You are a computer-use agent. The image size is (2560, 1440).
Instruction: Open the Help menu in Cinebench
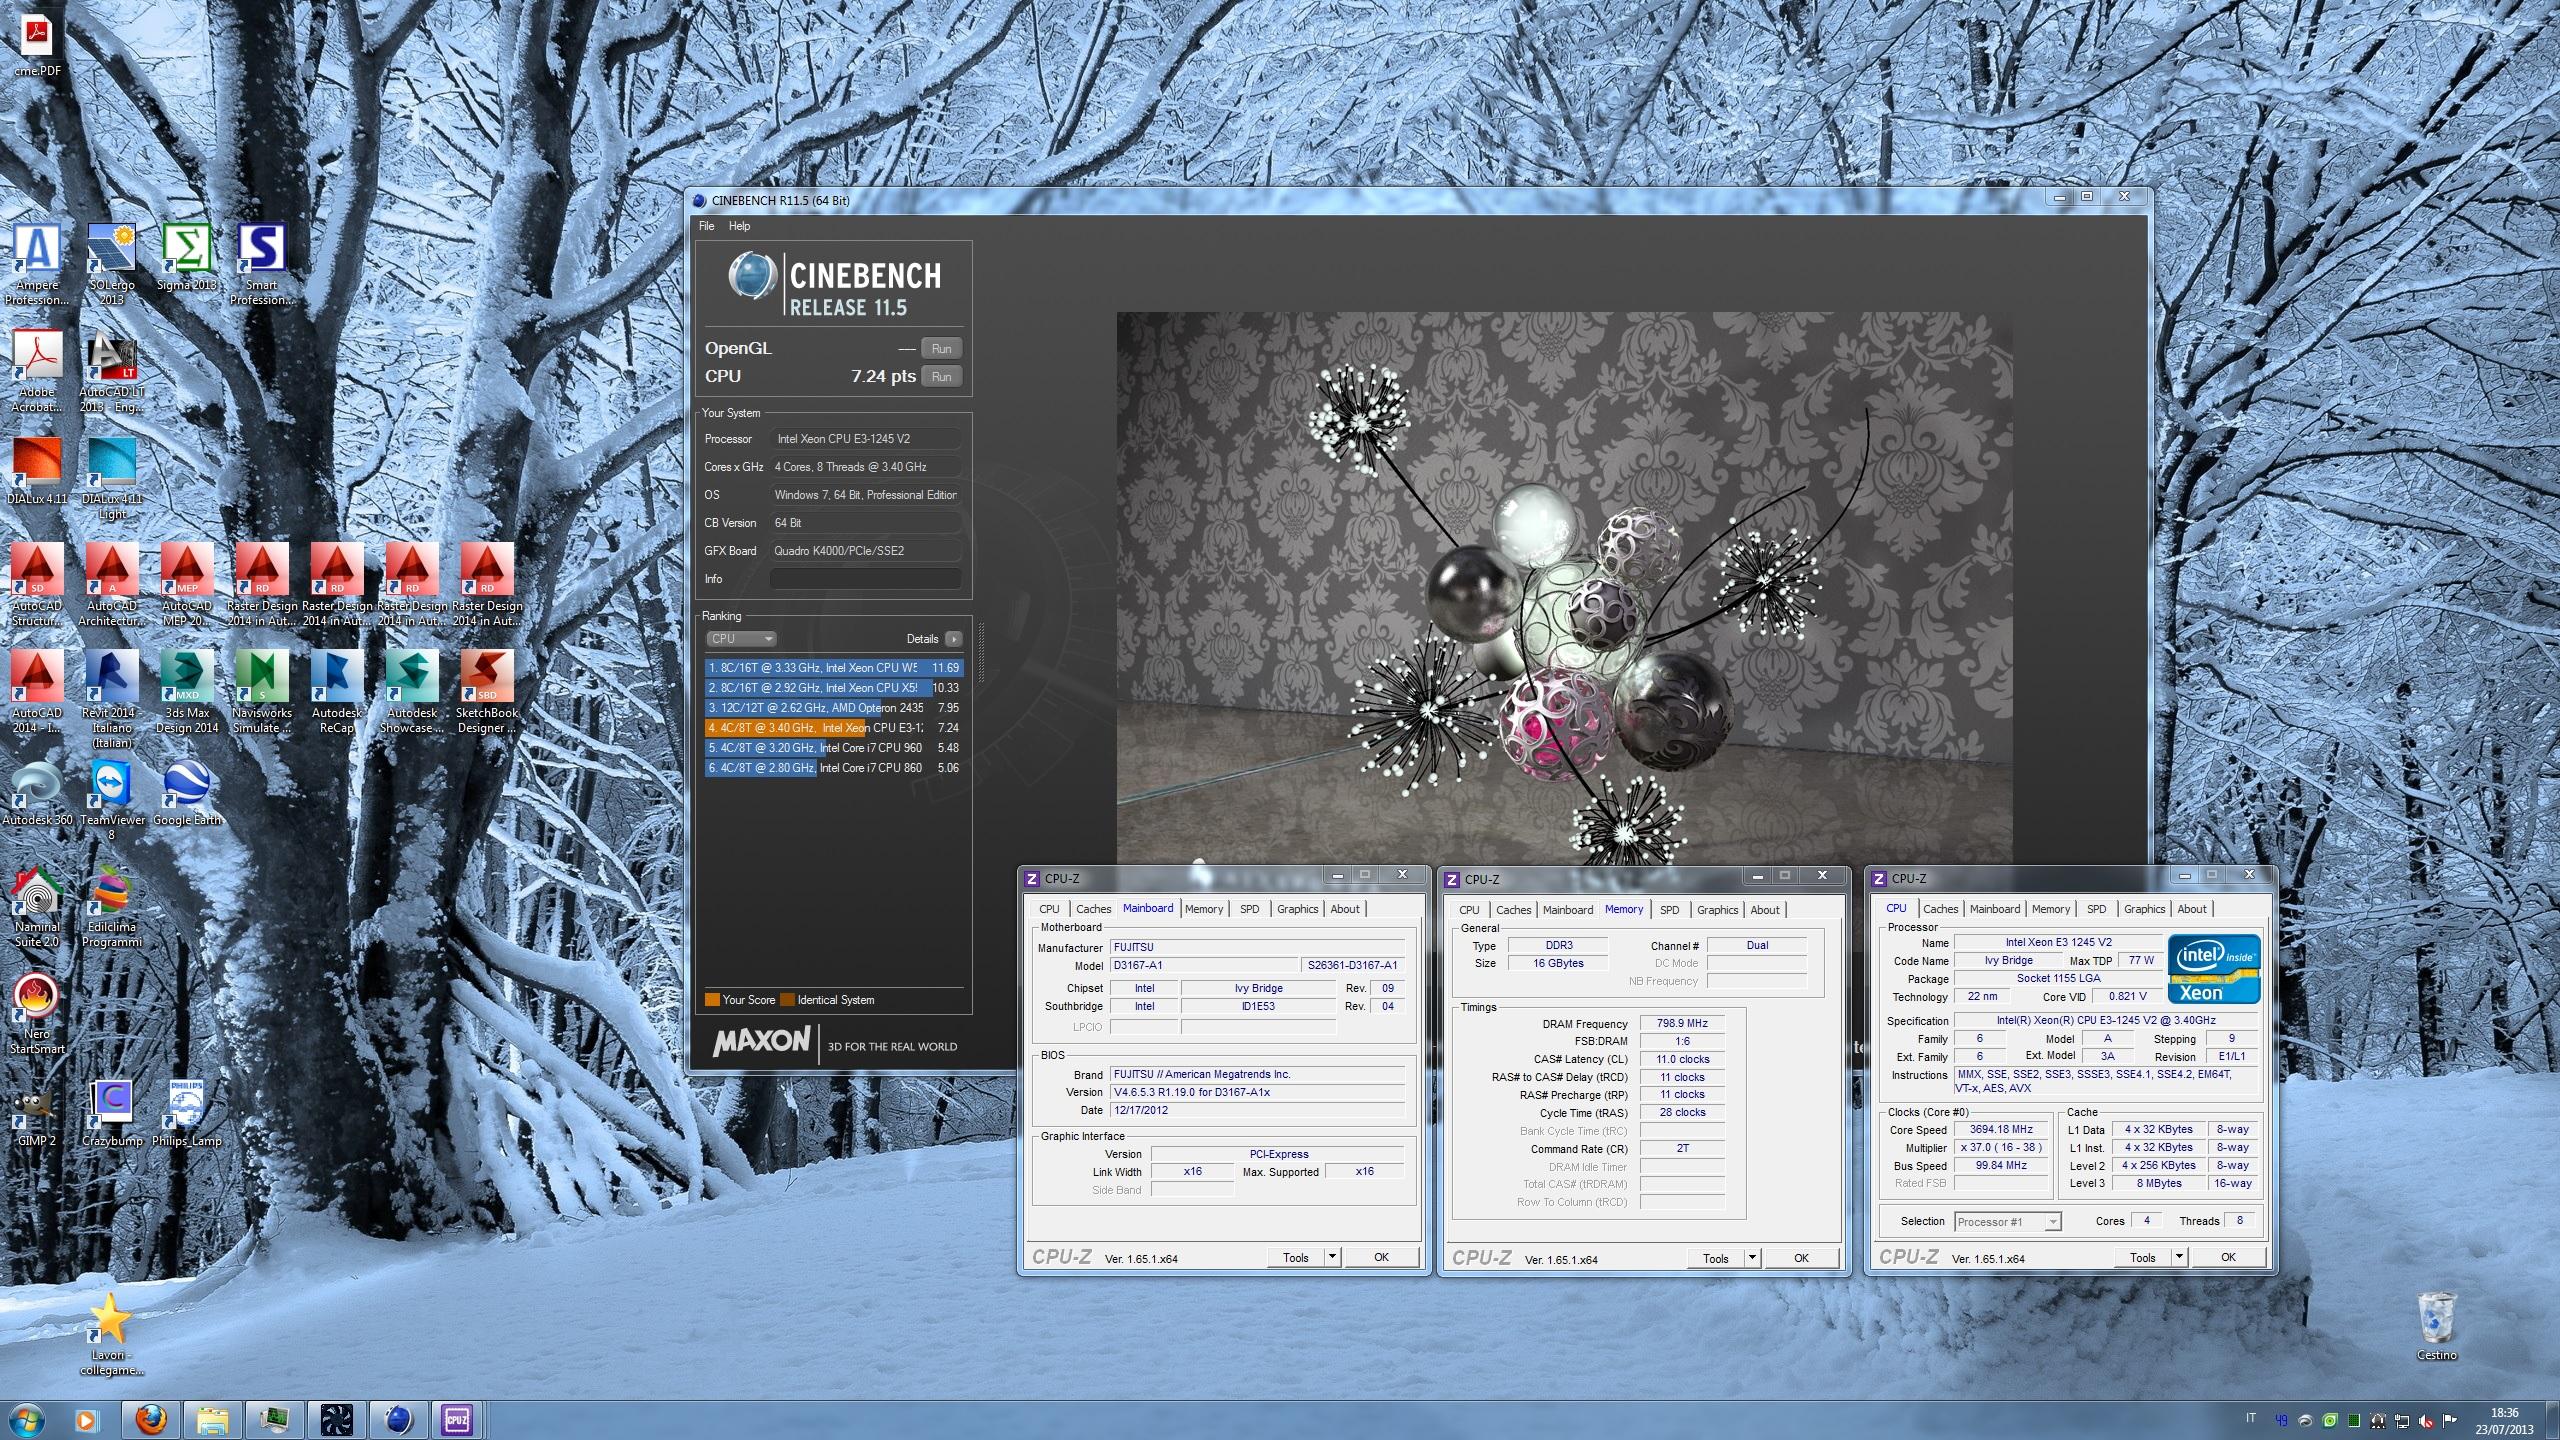click(x=739, y=226)
